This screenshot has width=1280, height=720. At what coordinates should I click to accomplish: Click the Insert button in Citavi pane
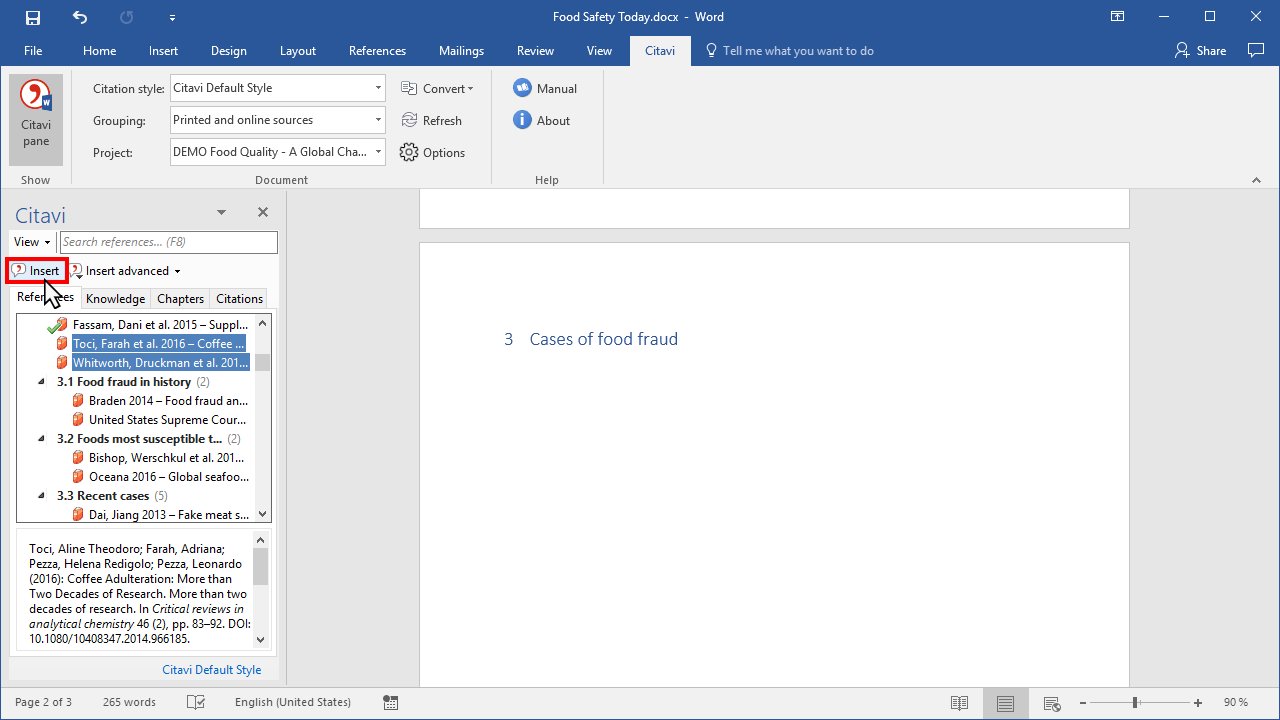coord(36,271)
